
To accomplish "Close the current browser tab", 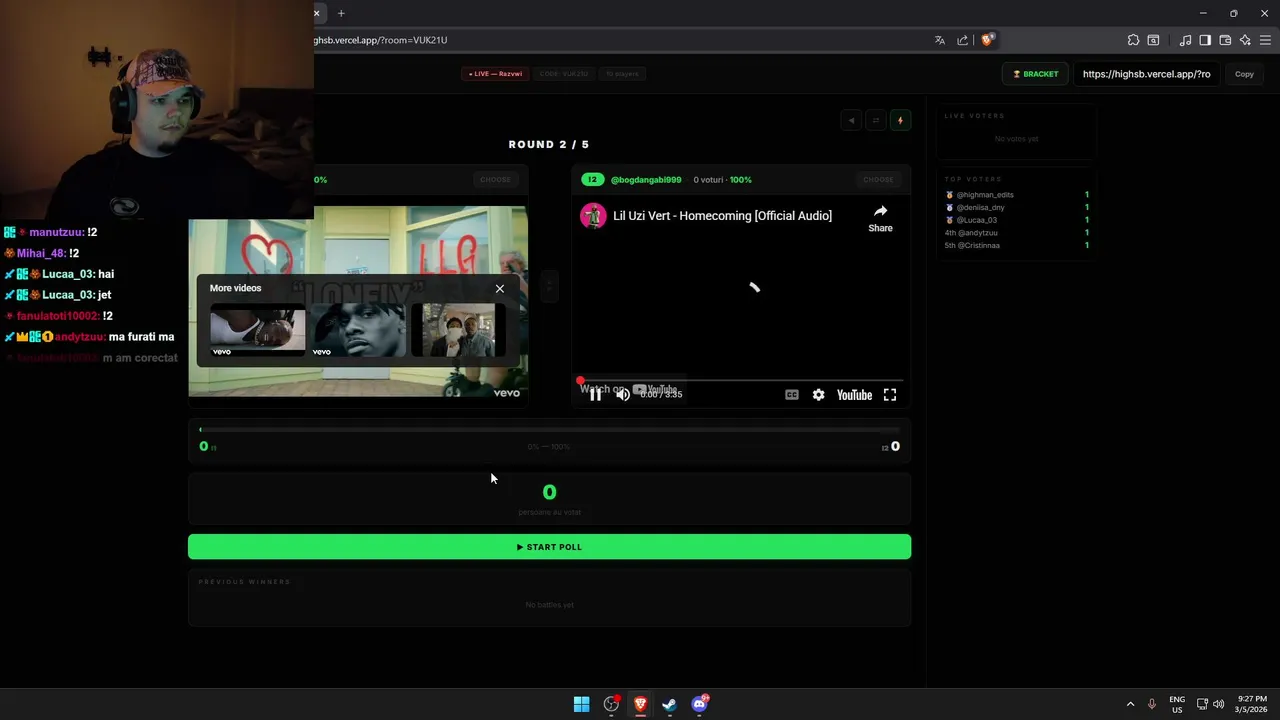I will click(x=316, y=13).
